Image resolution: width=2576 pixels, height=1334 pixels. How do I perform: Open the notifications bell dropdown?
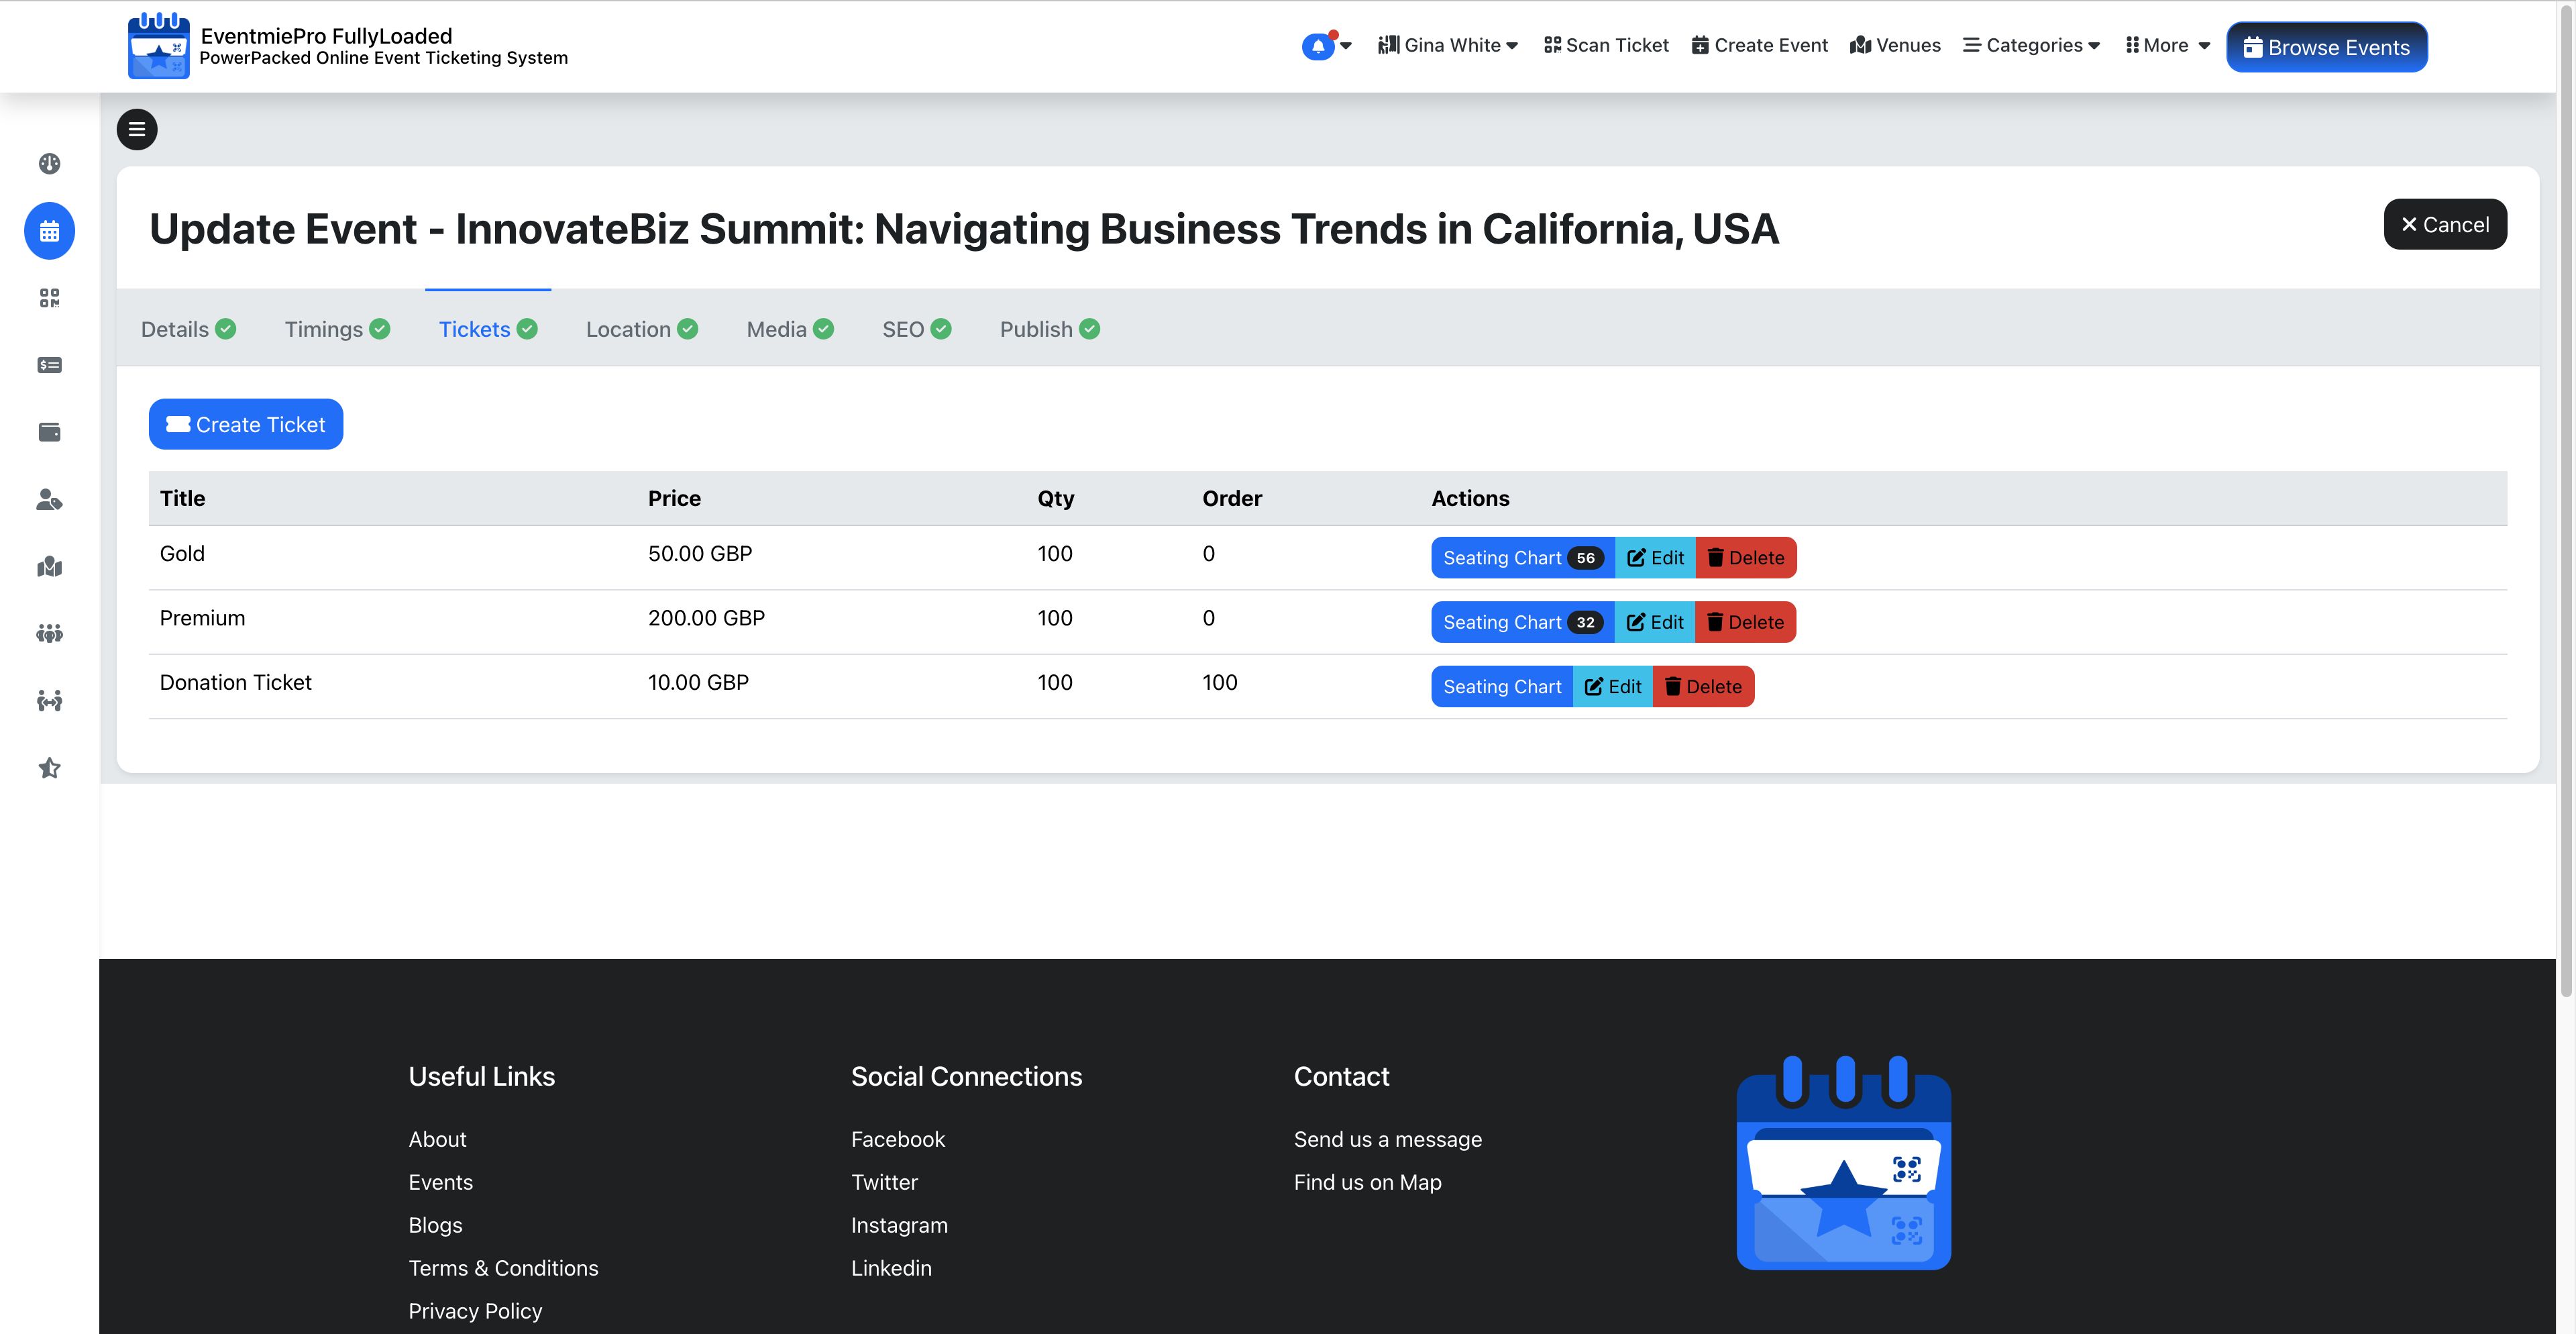click(1326, 46)
